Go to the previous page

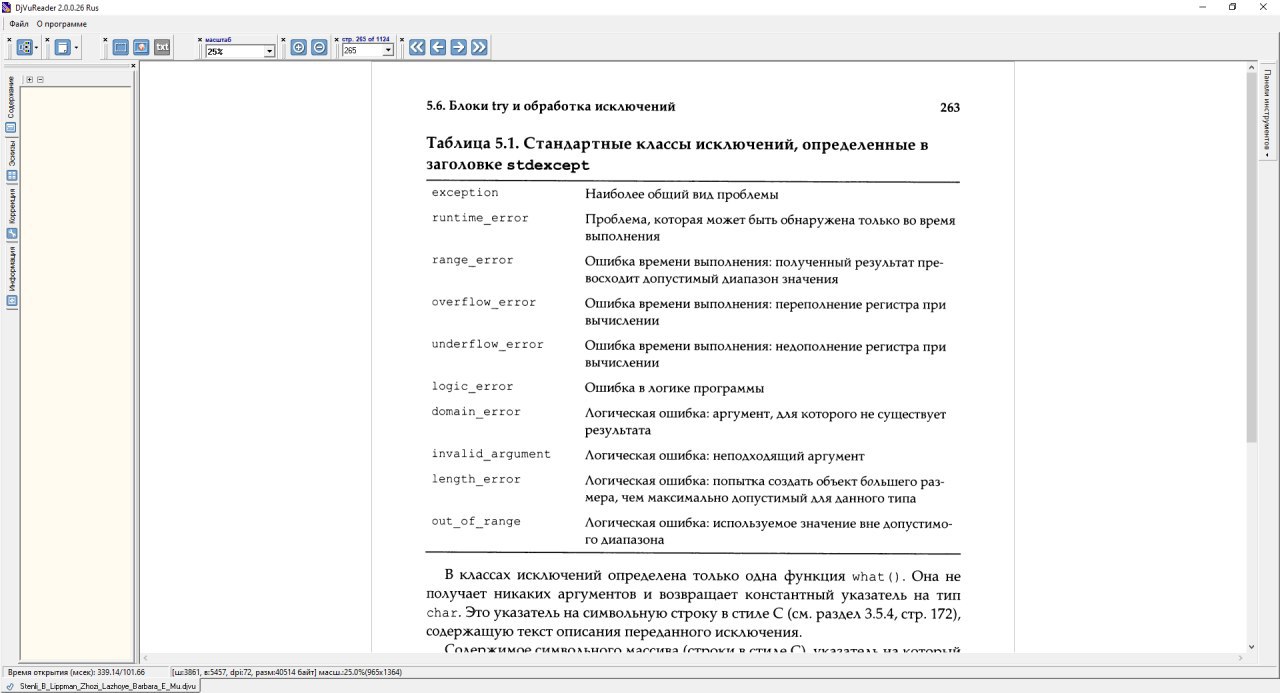tap(438, 47)
